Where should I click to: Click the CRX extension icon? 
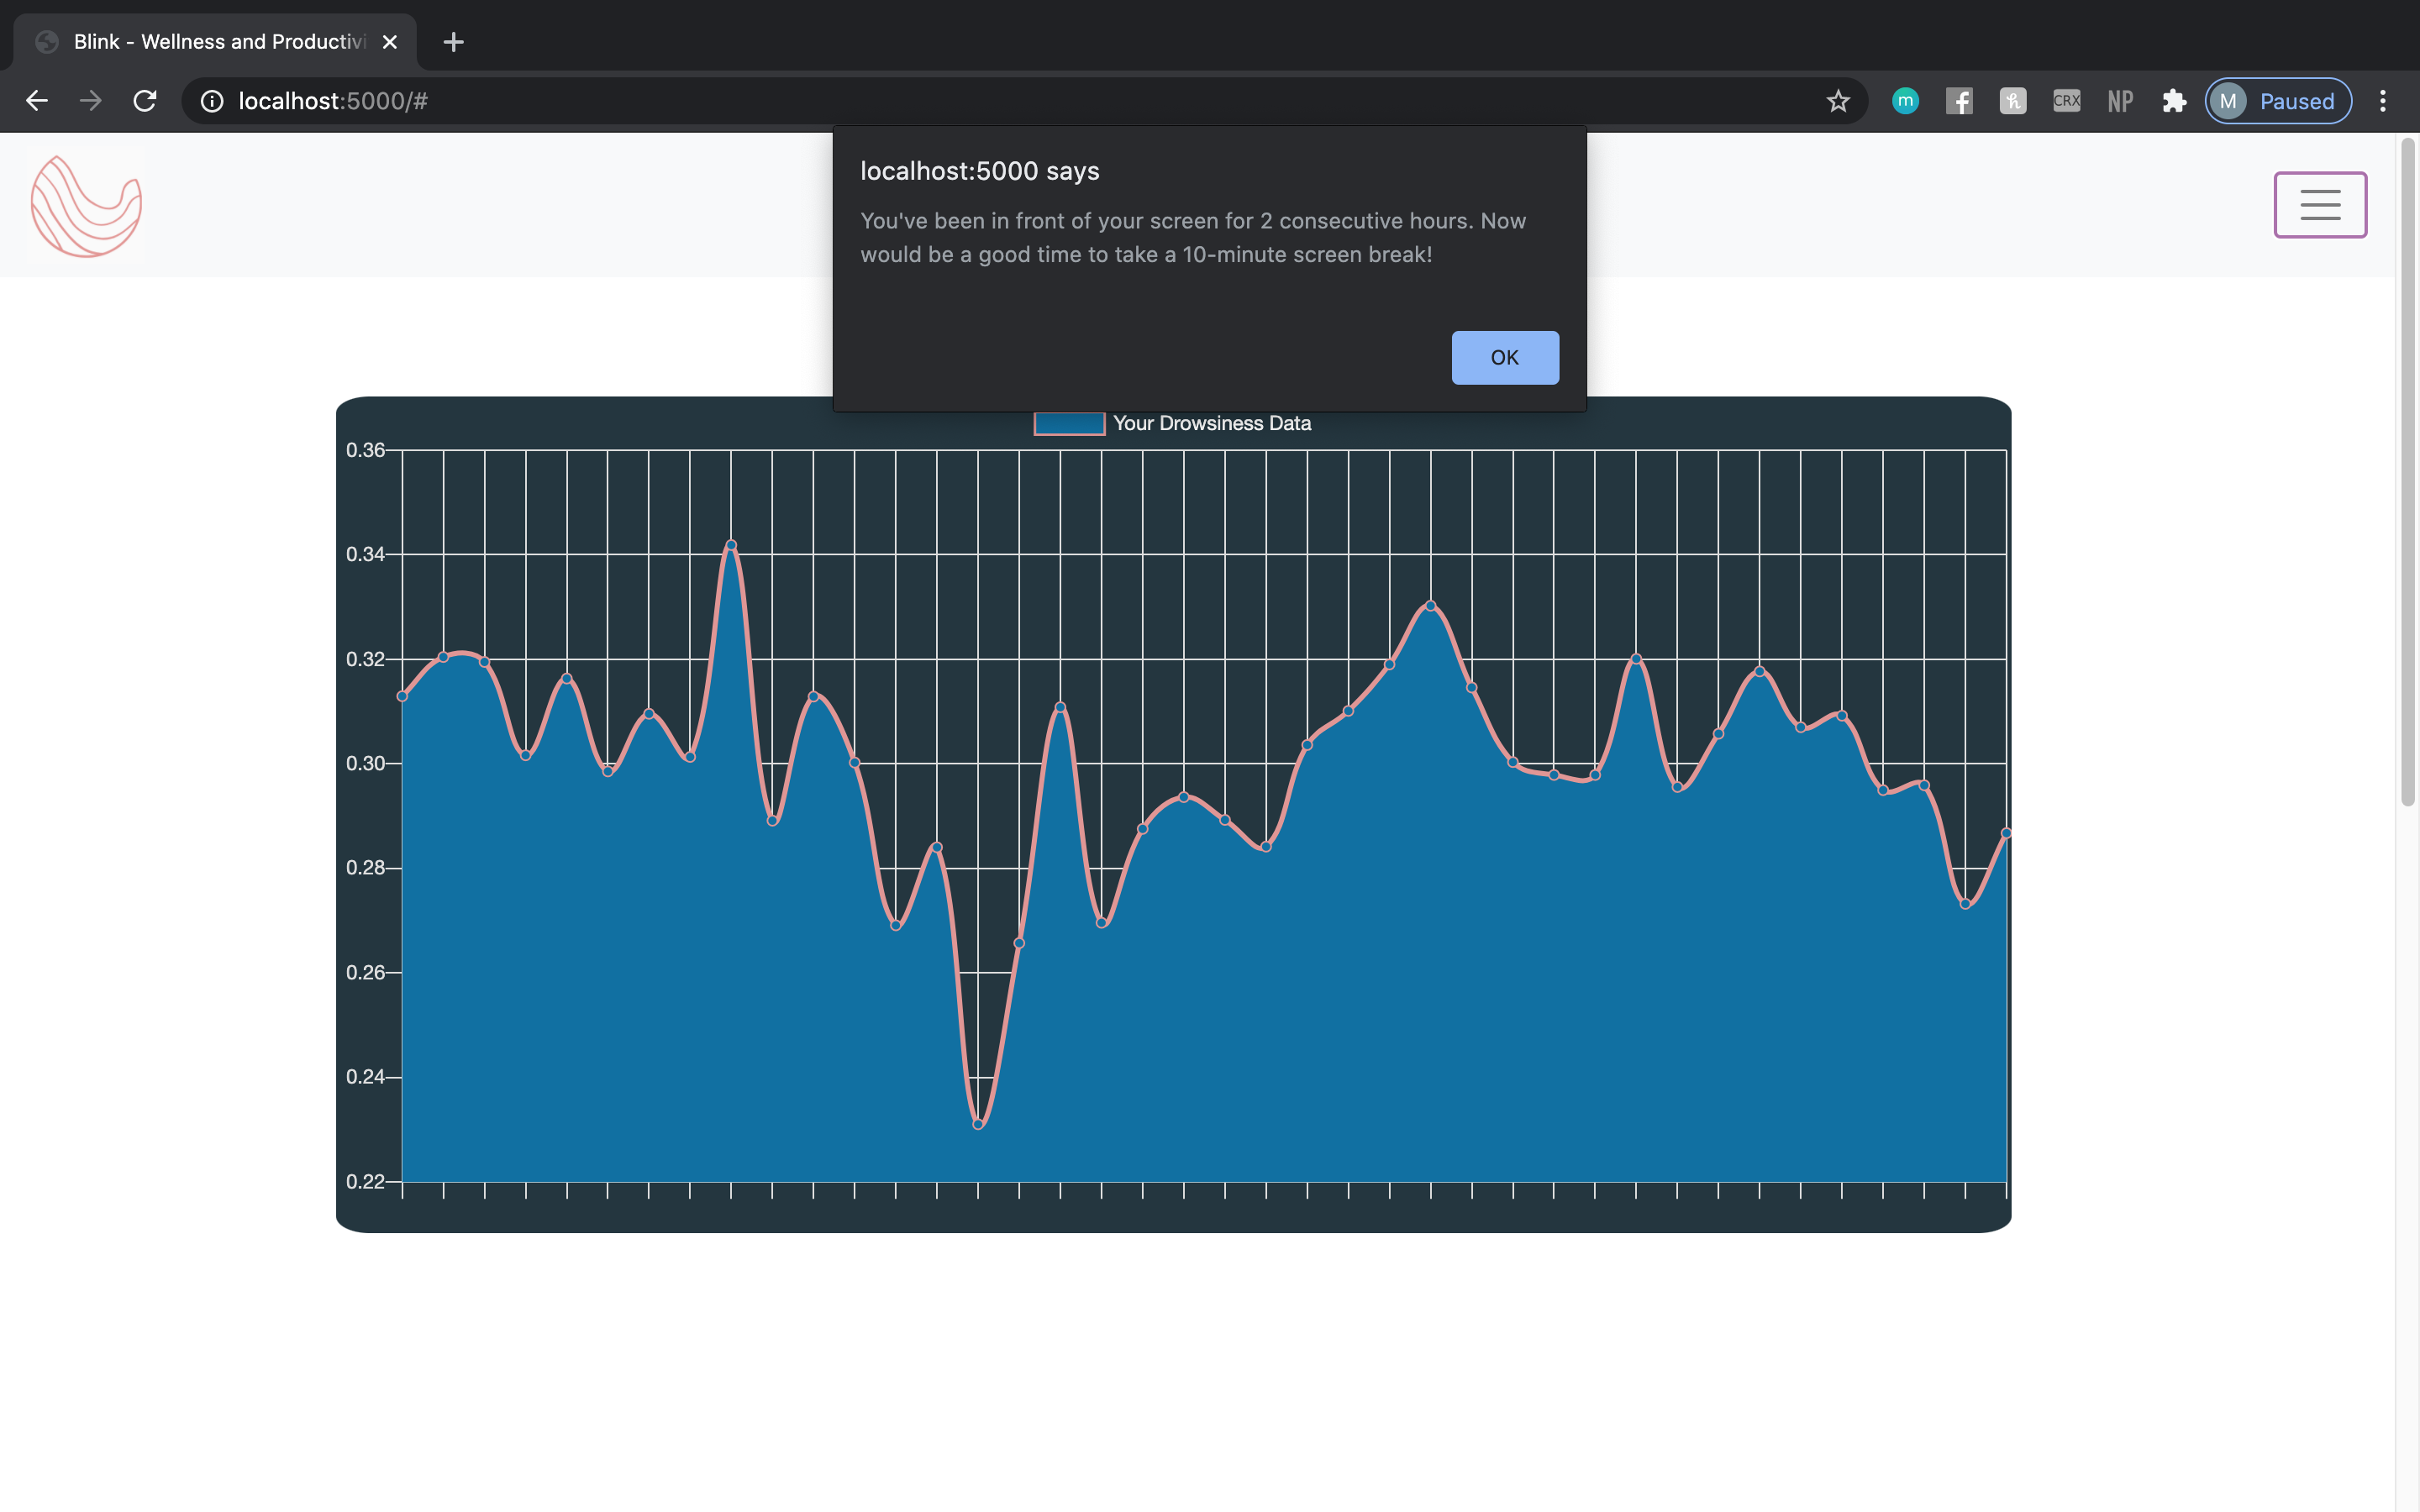2066,101
